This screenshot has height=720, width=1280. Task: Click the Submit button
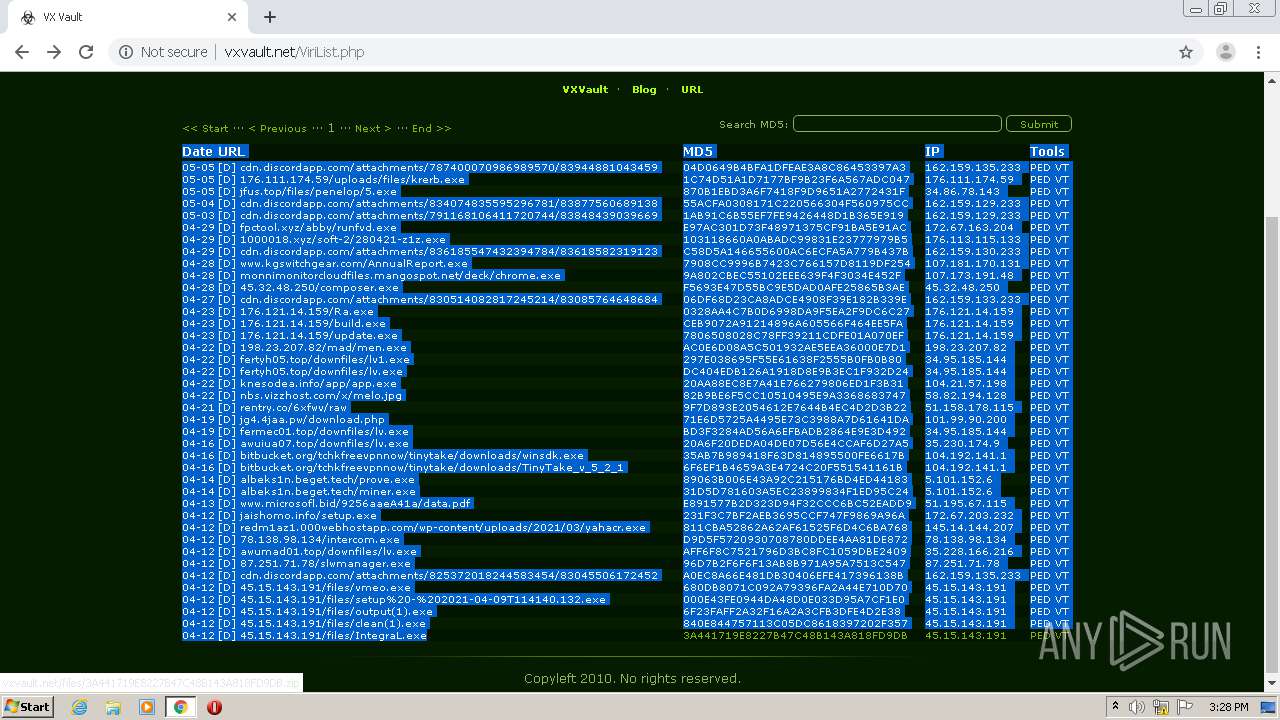pyautogui.click(x=1039, y=124)
